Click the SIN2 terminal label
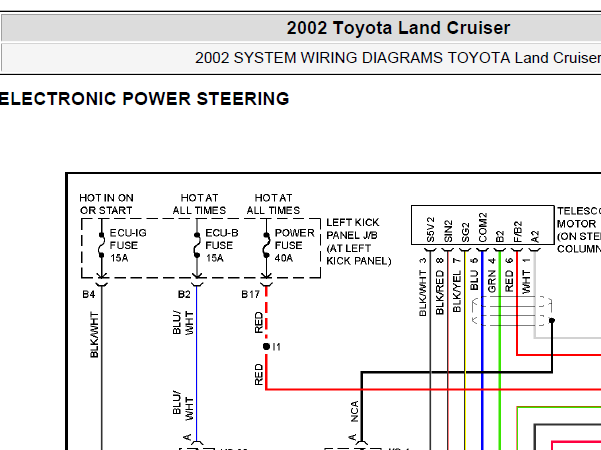Screen dimensions: 601x450 tap(448, 231)
